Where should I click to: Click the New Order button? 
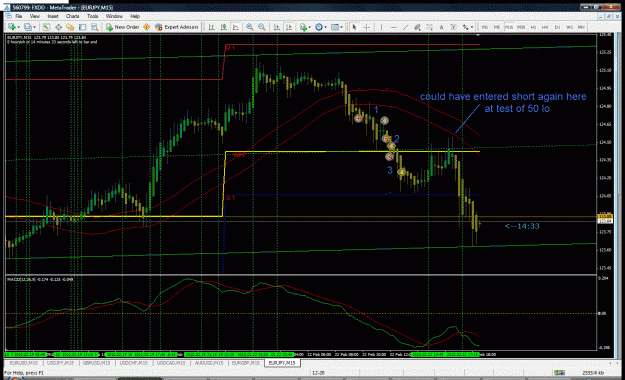point(122,27)
